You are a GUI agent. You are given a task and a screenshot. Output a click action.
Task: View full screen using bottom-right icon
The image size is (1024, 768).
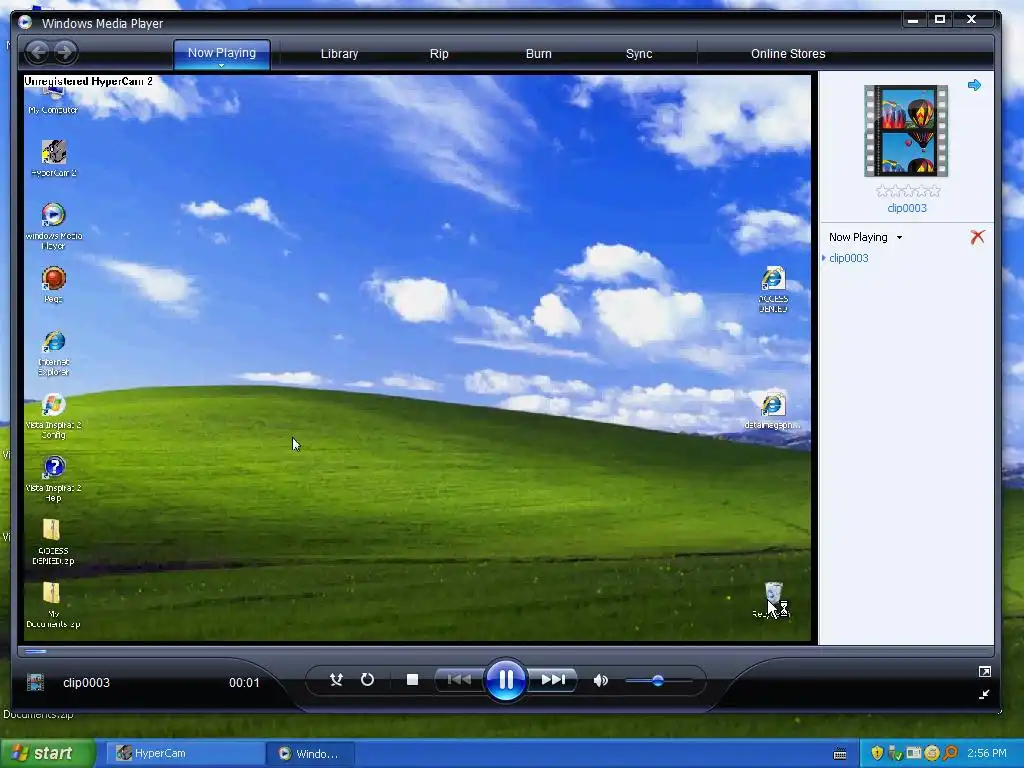click(x=984, y=671)
